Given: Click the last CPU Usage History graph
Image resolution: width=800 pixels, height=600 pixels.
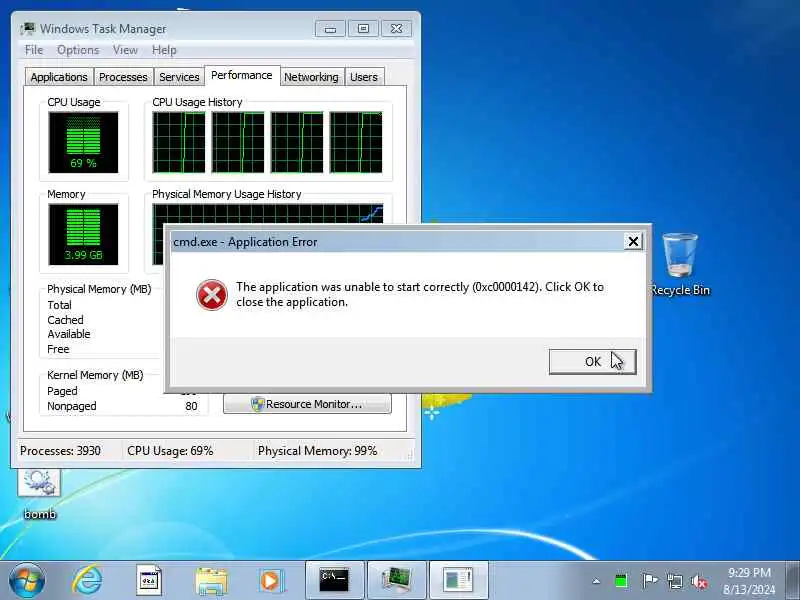Looking at the screenshot, I should pyautogui.click(x=356, y=142).
